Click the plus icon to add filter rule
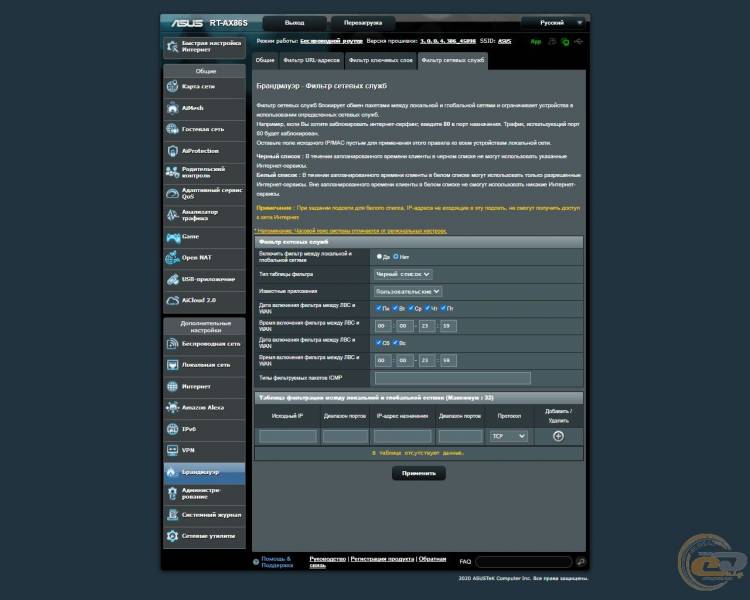 click(558, 436)
